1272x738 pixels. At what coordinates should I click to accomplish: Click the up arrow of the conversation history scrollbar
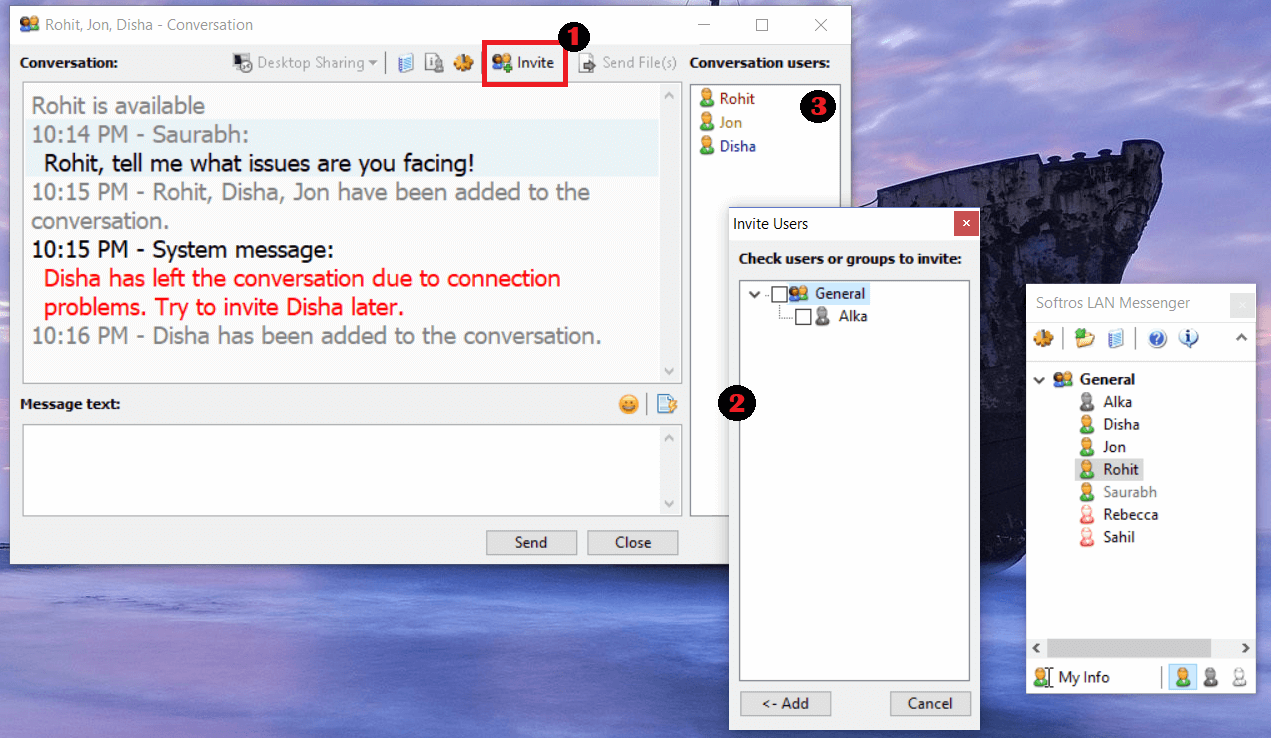pyautogui.click(x=670, y=97)
